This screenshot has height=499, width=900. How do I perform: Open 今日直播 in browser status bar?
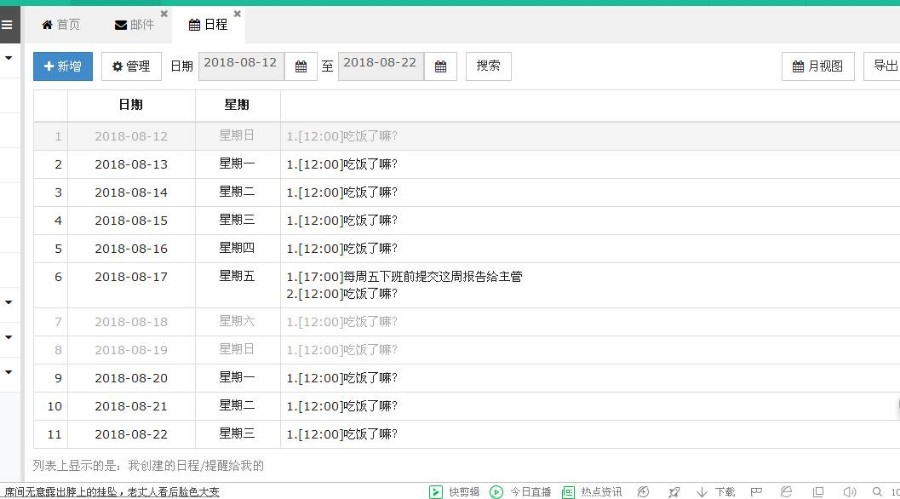(520, 492)
